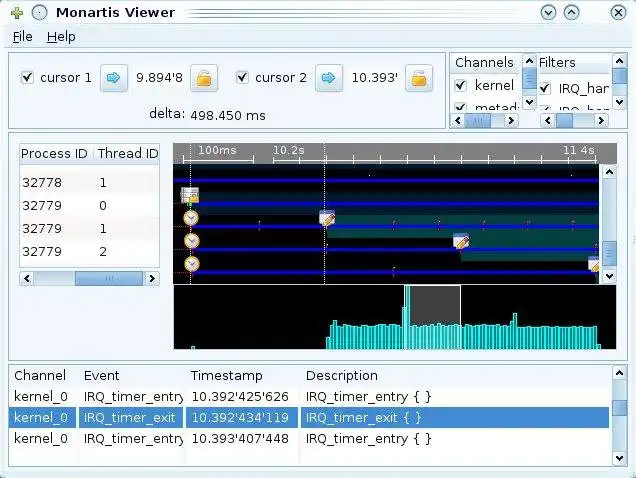Click the Channels list scroll left arrow

(x=458, y=121)
